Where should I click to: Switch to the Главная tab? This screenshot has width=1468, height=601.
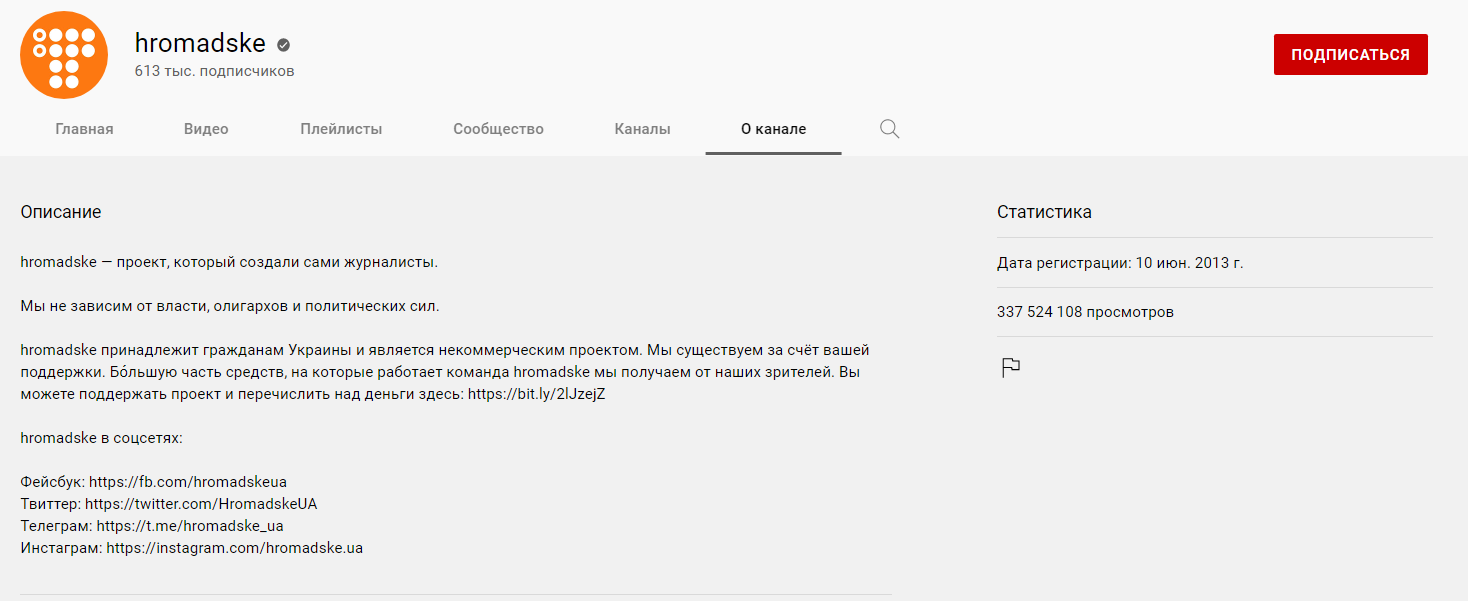point(84,129)
